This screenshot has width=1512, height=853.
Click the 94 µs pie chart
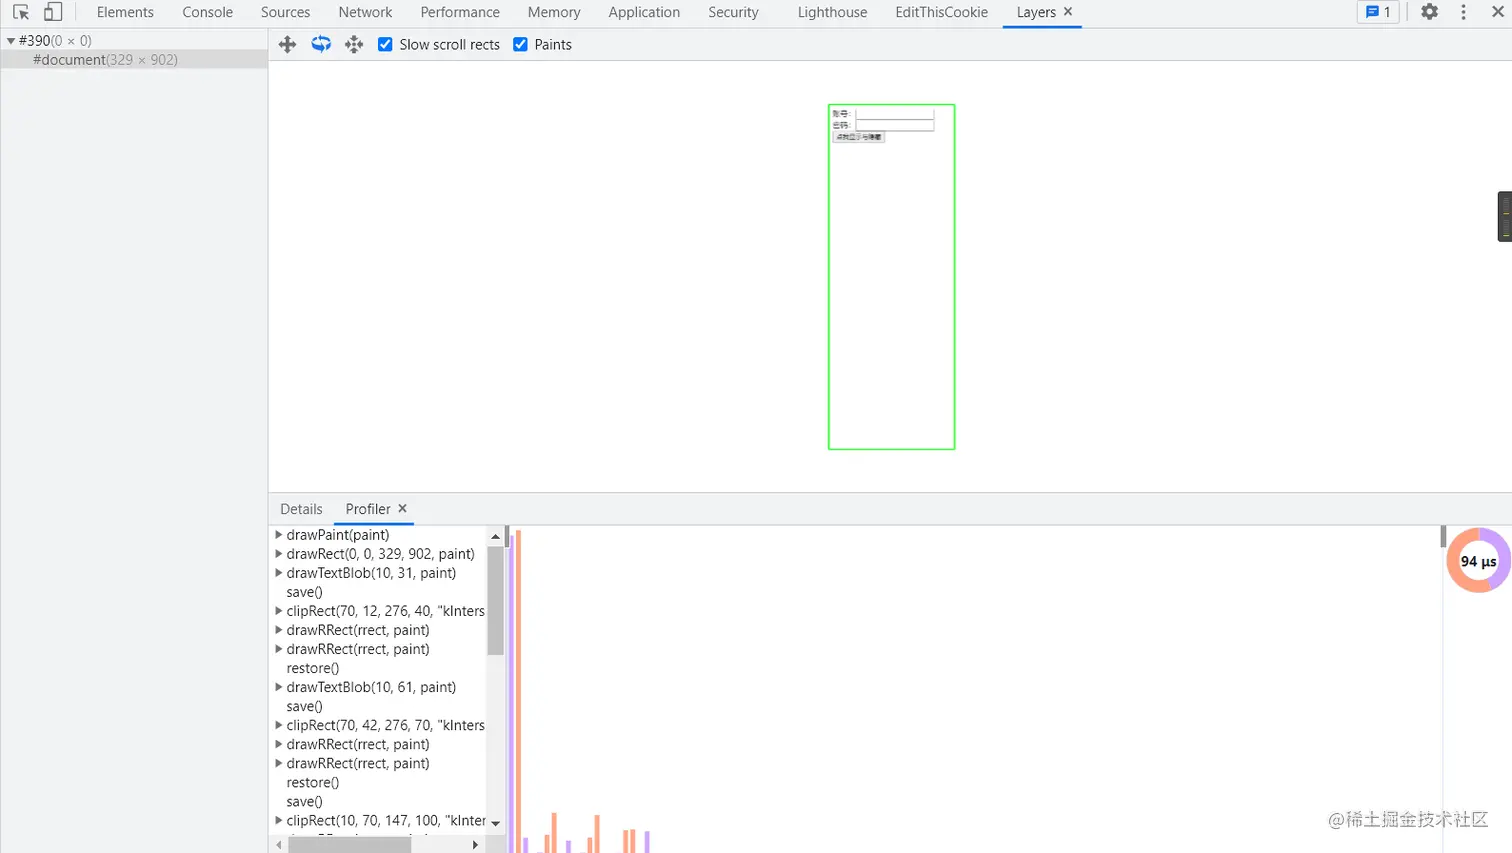(1478, 561)
